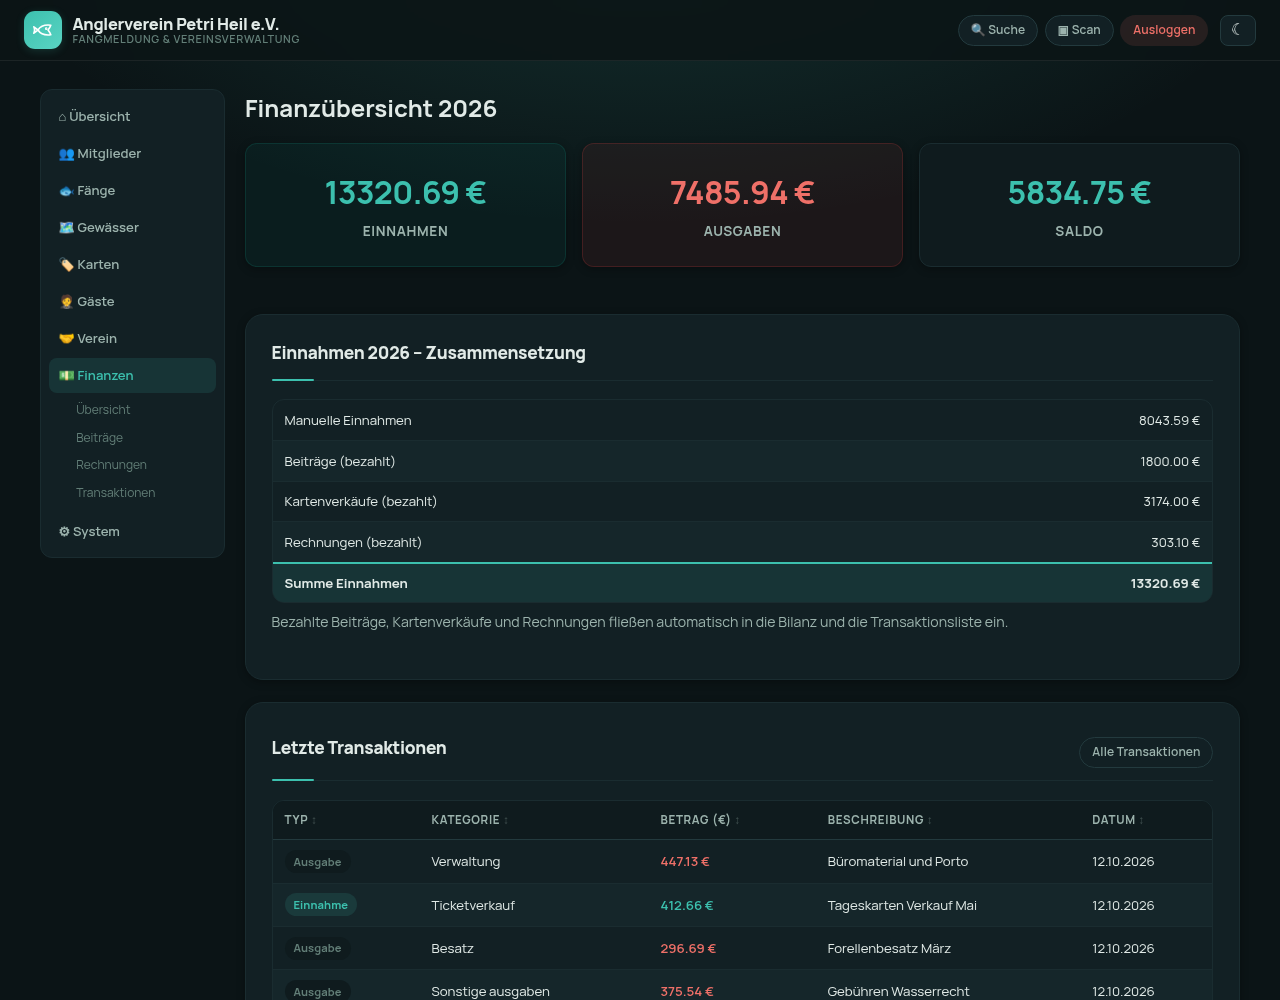This screenshot has height=1000, width=1280.
Task: Select the Karten menu item
Action: (x=132, y=265)
